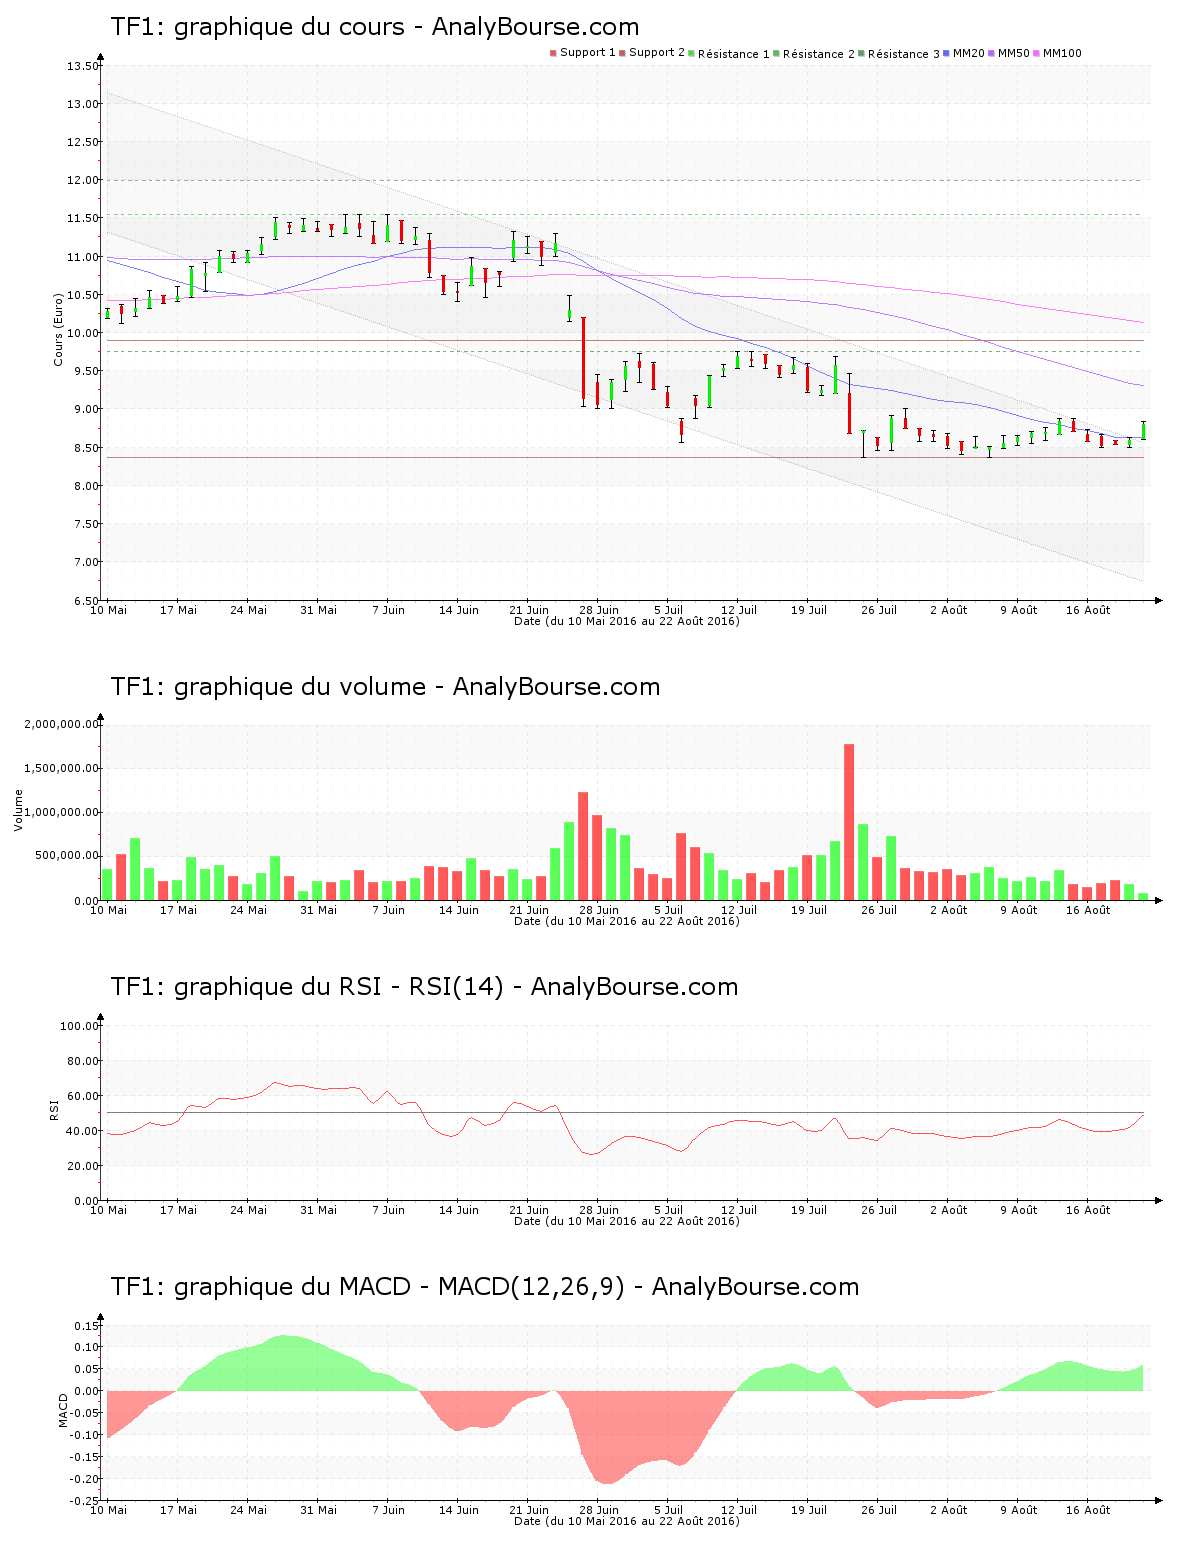This screenshot has height=1550, width=1200.
Task: Click the -0.25 MACD axis value
Action: pyautogui.click(x=83, y=1501)
